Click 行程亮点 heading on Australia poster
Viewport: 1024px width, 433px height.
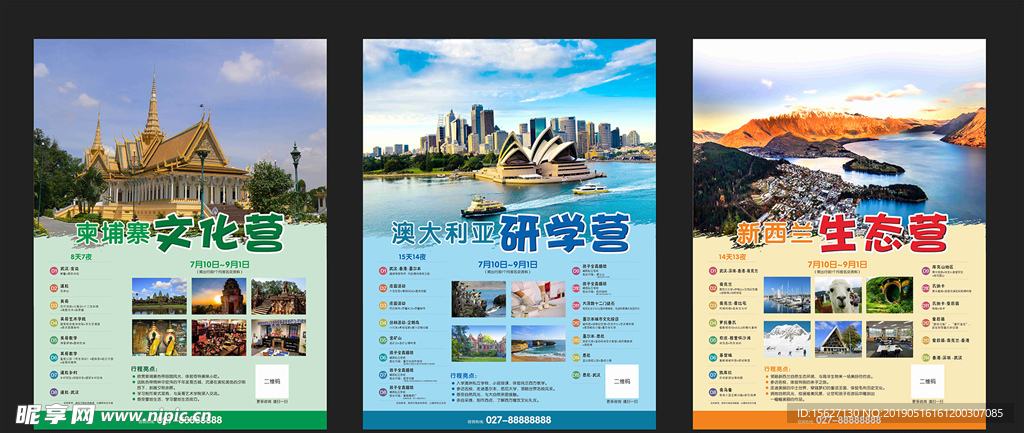point(464,376)
